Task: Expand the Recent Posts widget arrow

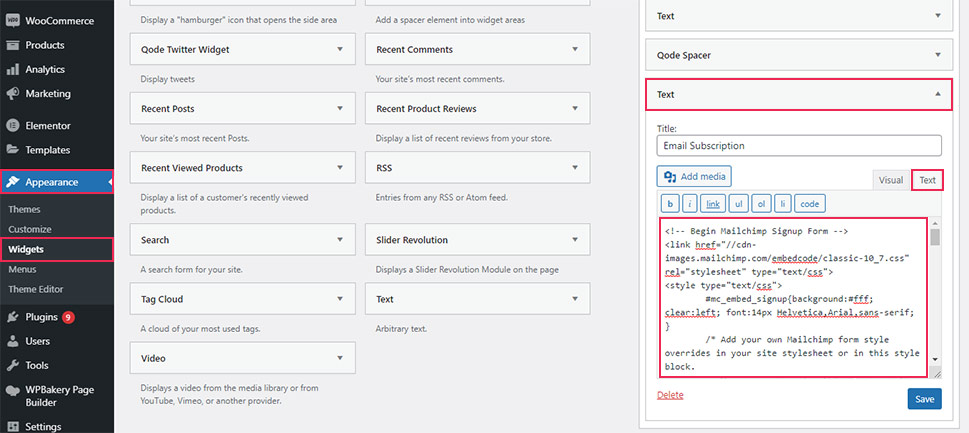Action: [340, 108]
